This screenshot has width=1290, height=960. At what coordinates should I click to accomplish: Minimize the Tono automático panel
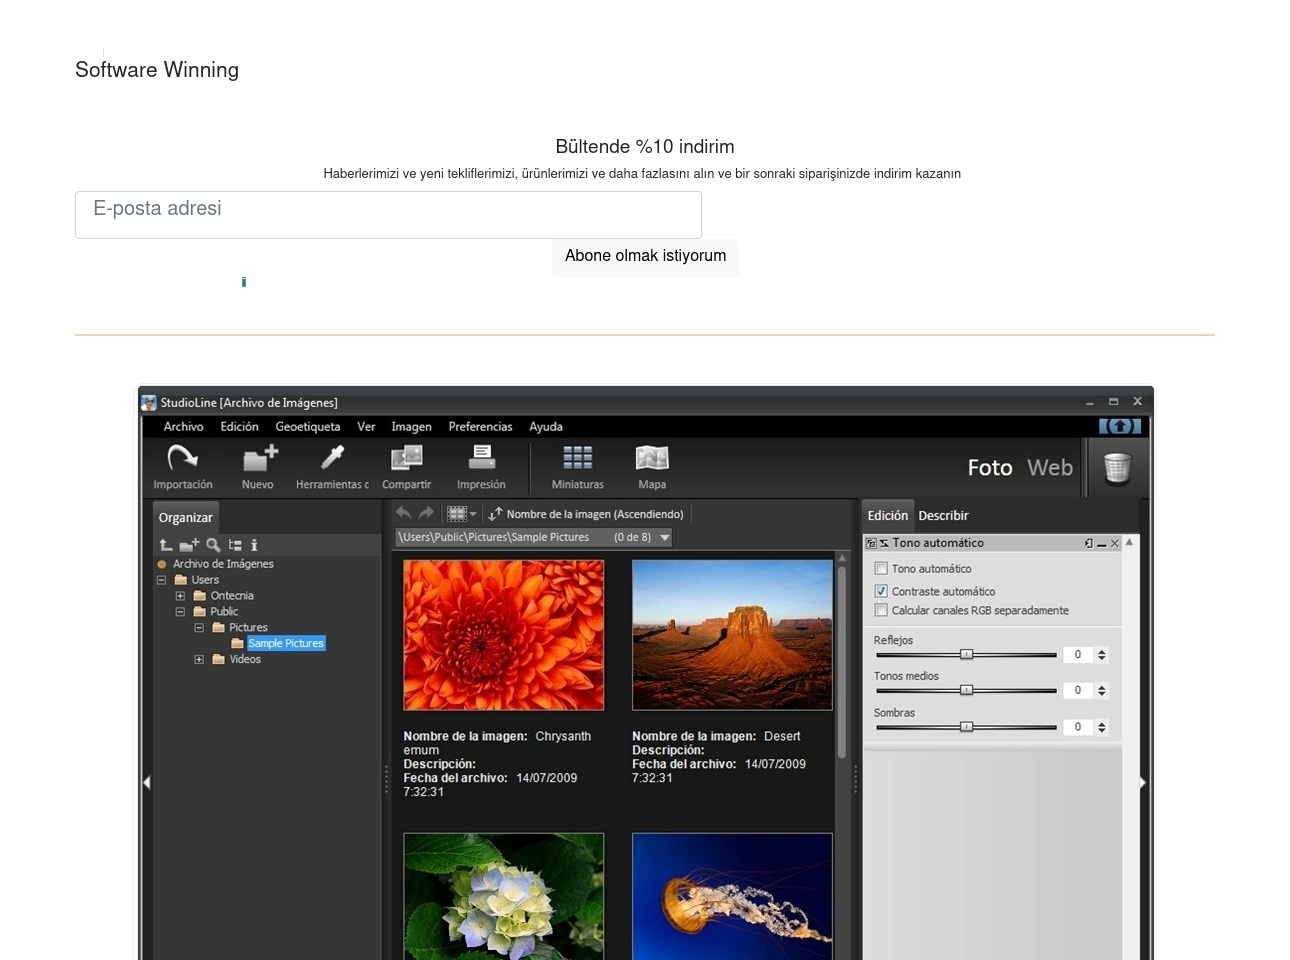pos(1102,544)
